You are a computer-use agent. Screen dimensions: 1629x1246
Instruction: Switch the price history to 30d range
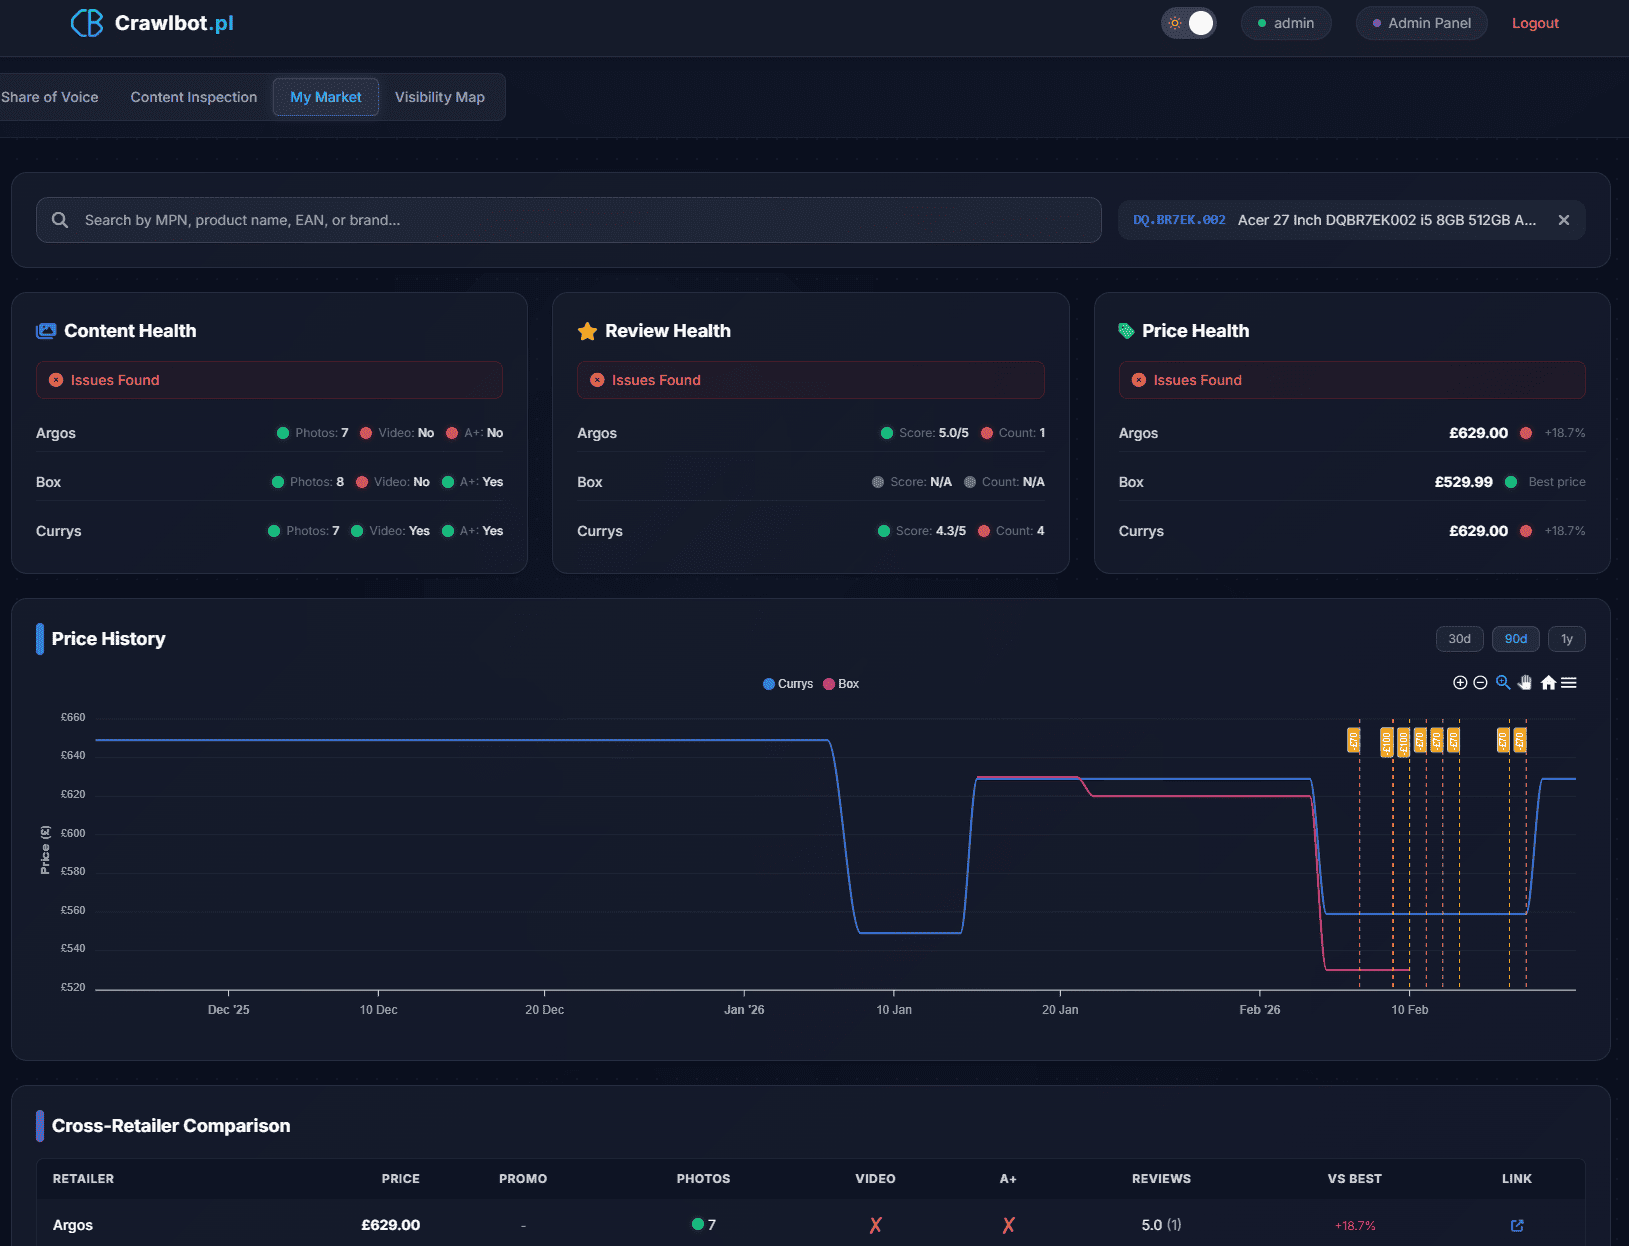click(1459, 638)
